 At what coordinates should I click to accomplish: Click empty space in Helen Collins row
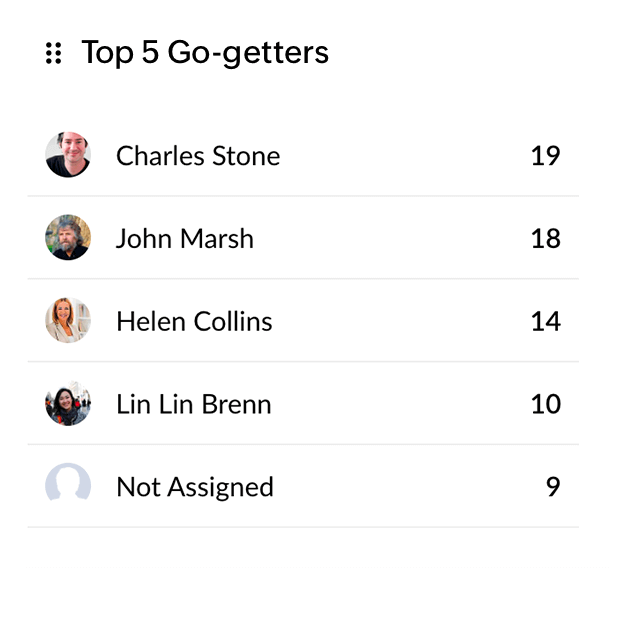(x=401, y=321)
